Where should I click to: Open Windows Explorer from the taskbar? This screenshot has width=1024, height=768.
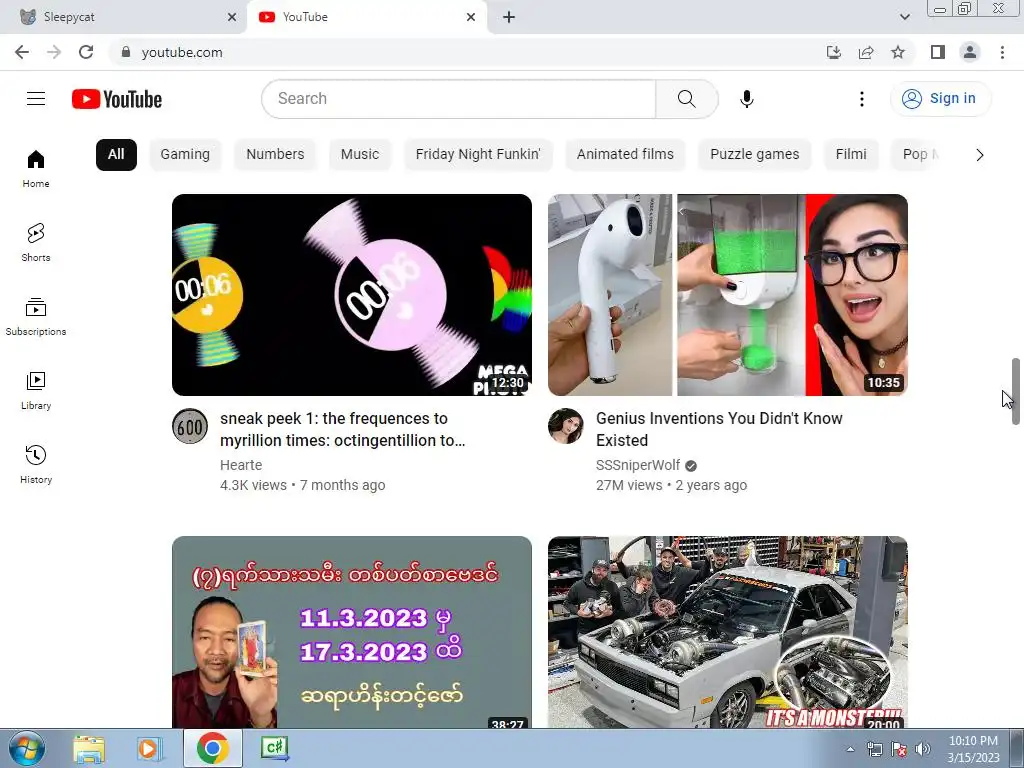[x=89, y=748]
